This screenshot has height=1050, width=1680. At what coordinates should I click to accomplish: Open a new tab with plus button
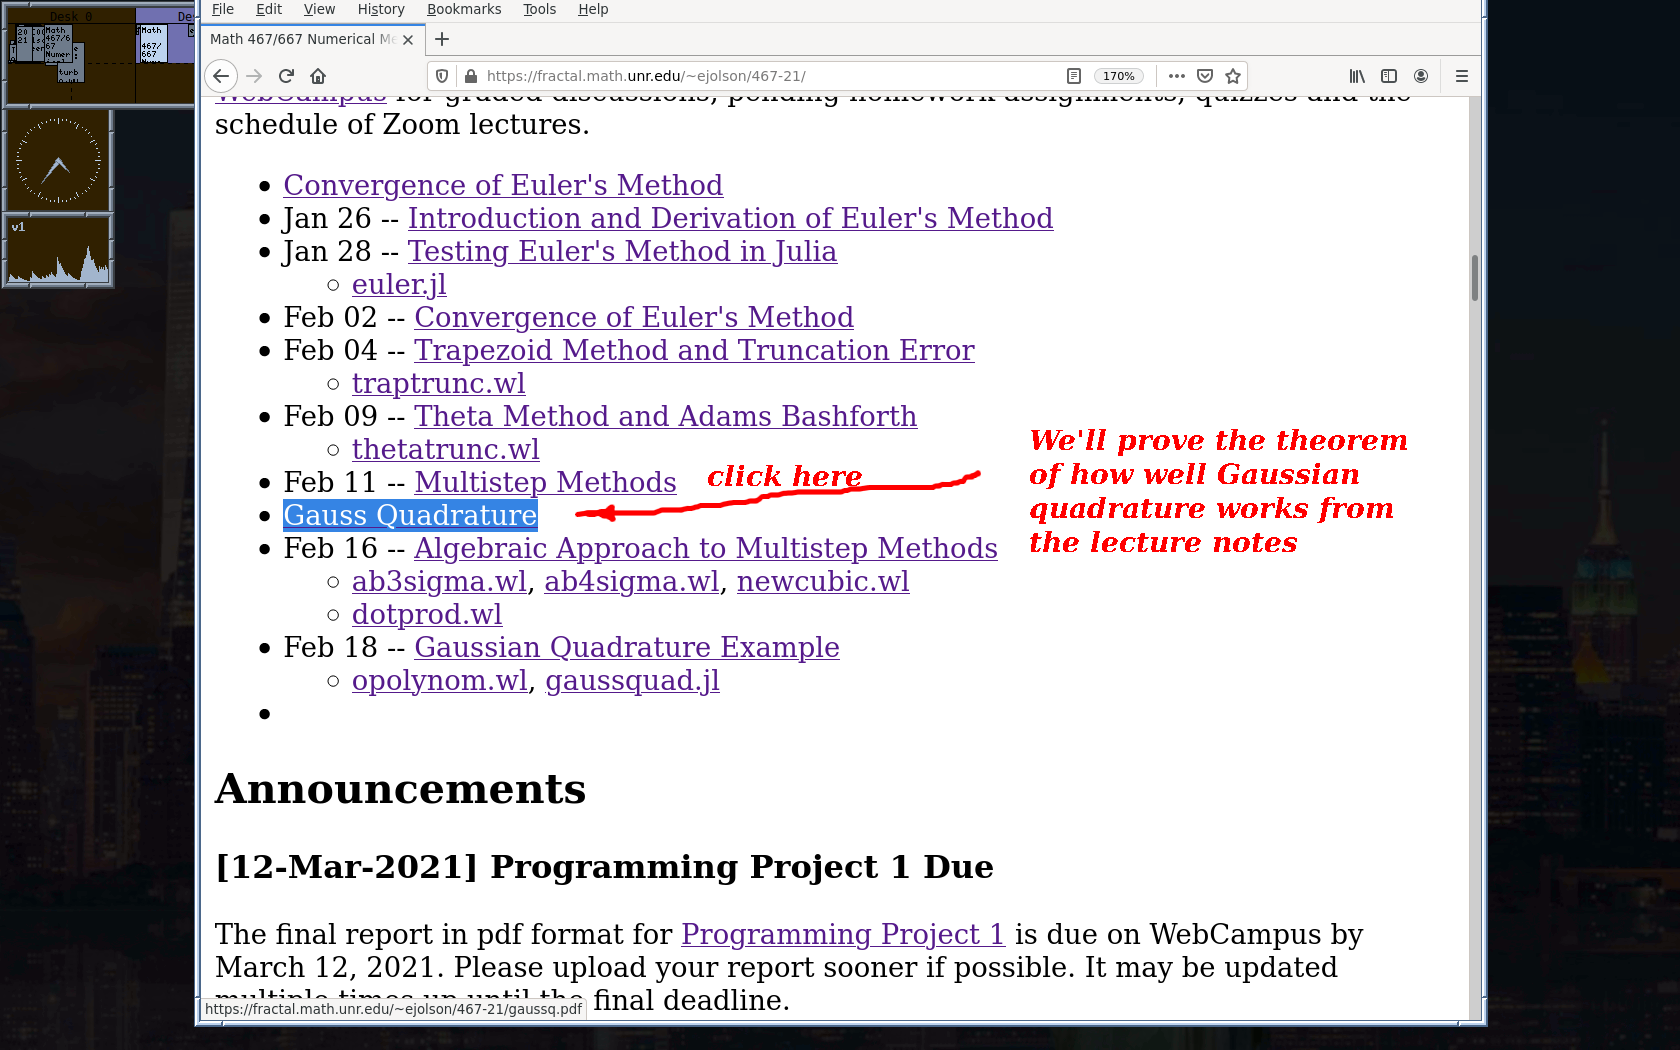(x=442, y=39)
